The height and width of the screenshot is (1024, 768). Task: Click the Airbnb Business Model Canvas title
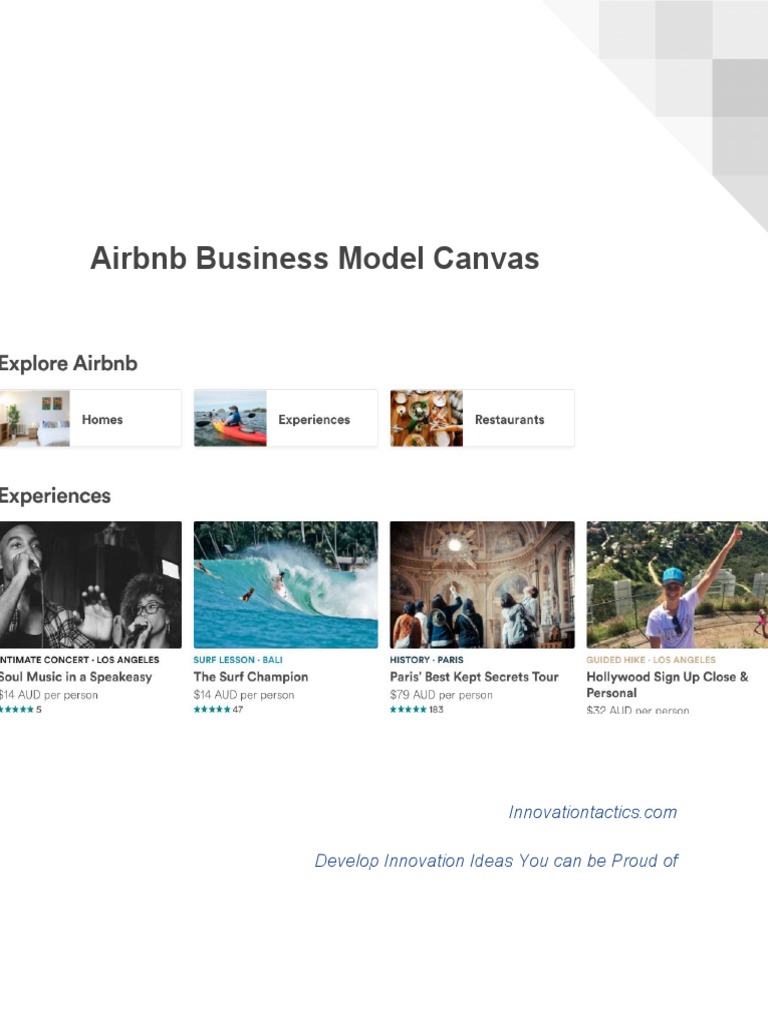pyautogui.click(x=314, y=258)
